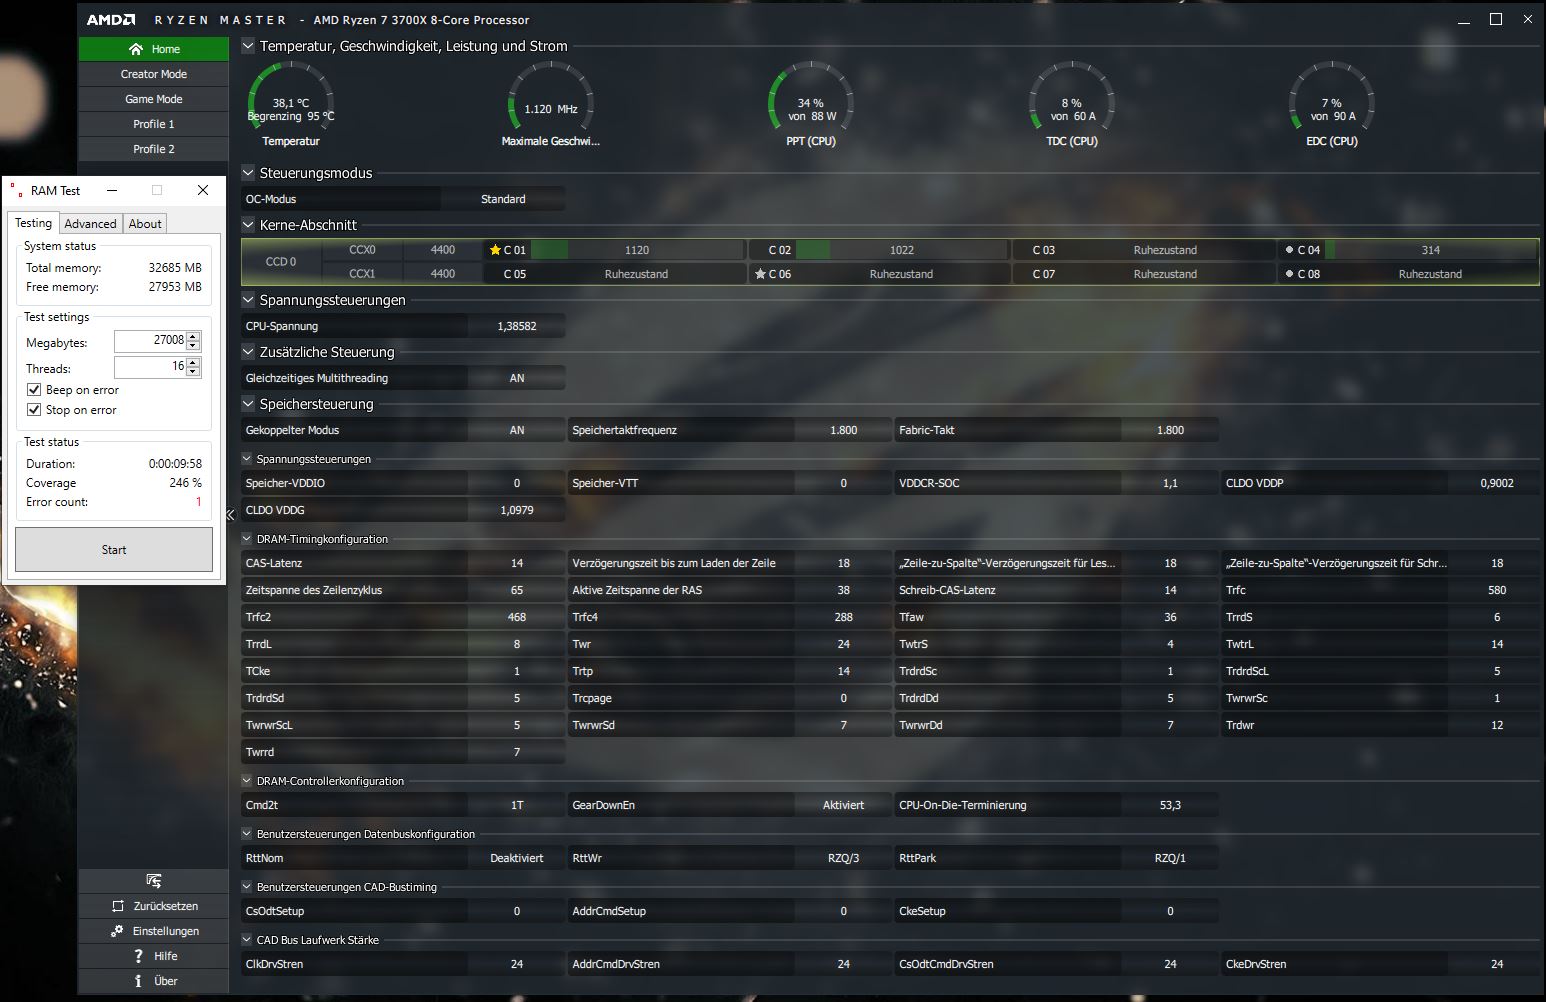Collapse DRAM-Controllerkonfiguration section
This screenshot has height=1002, width=1546.
click(x=247, y=781)
